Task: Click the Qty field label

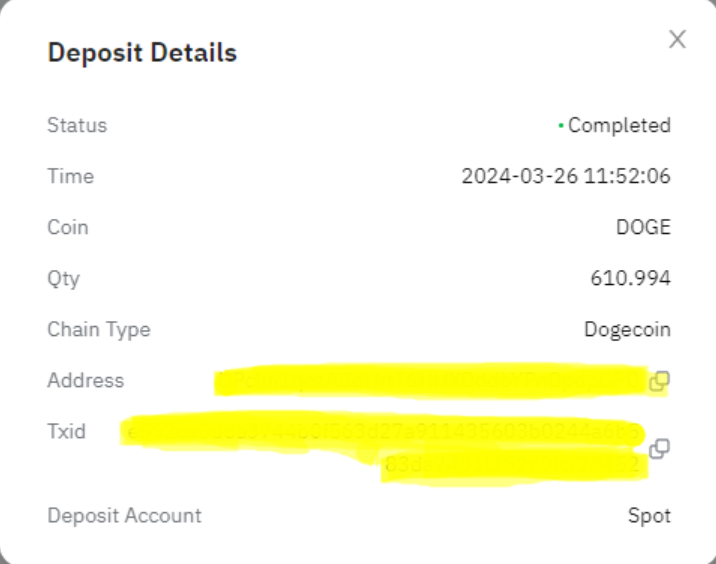Action: click(64, 278)
